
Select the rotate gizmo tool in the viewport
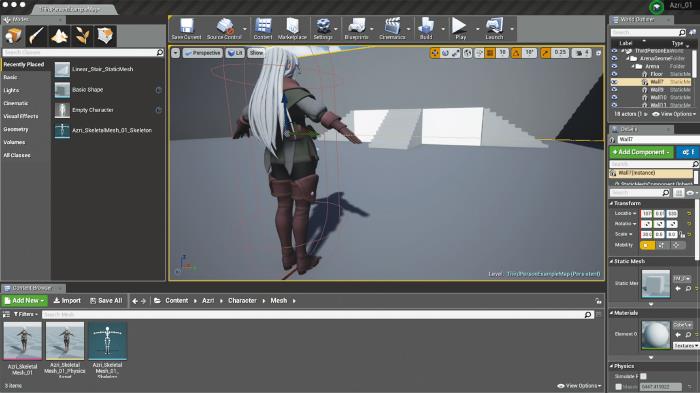[x=445, y=53]
